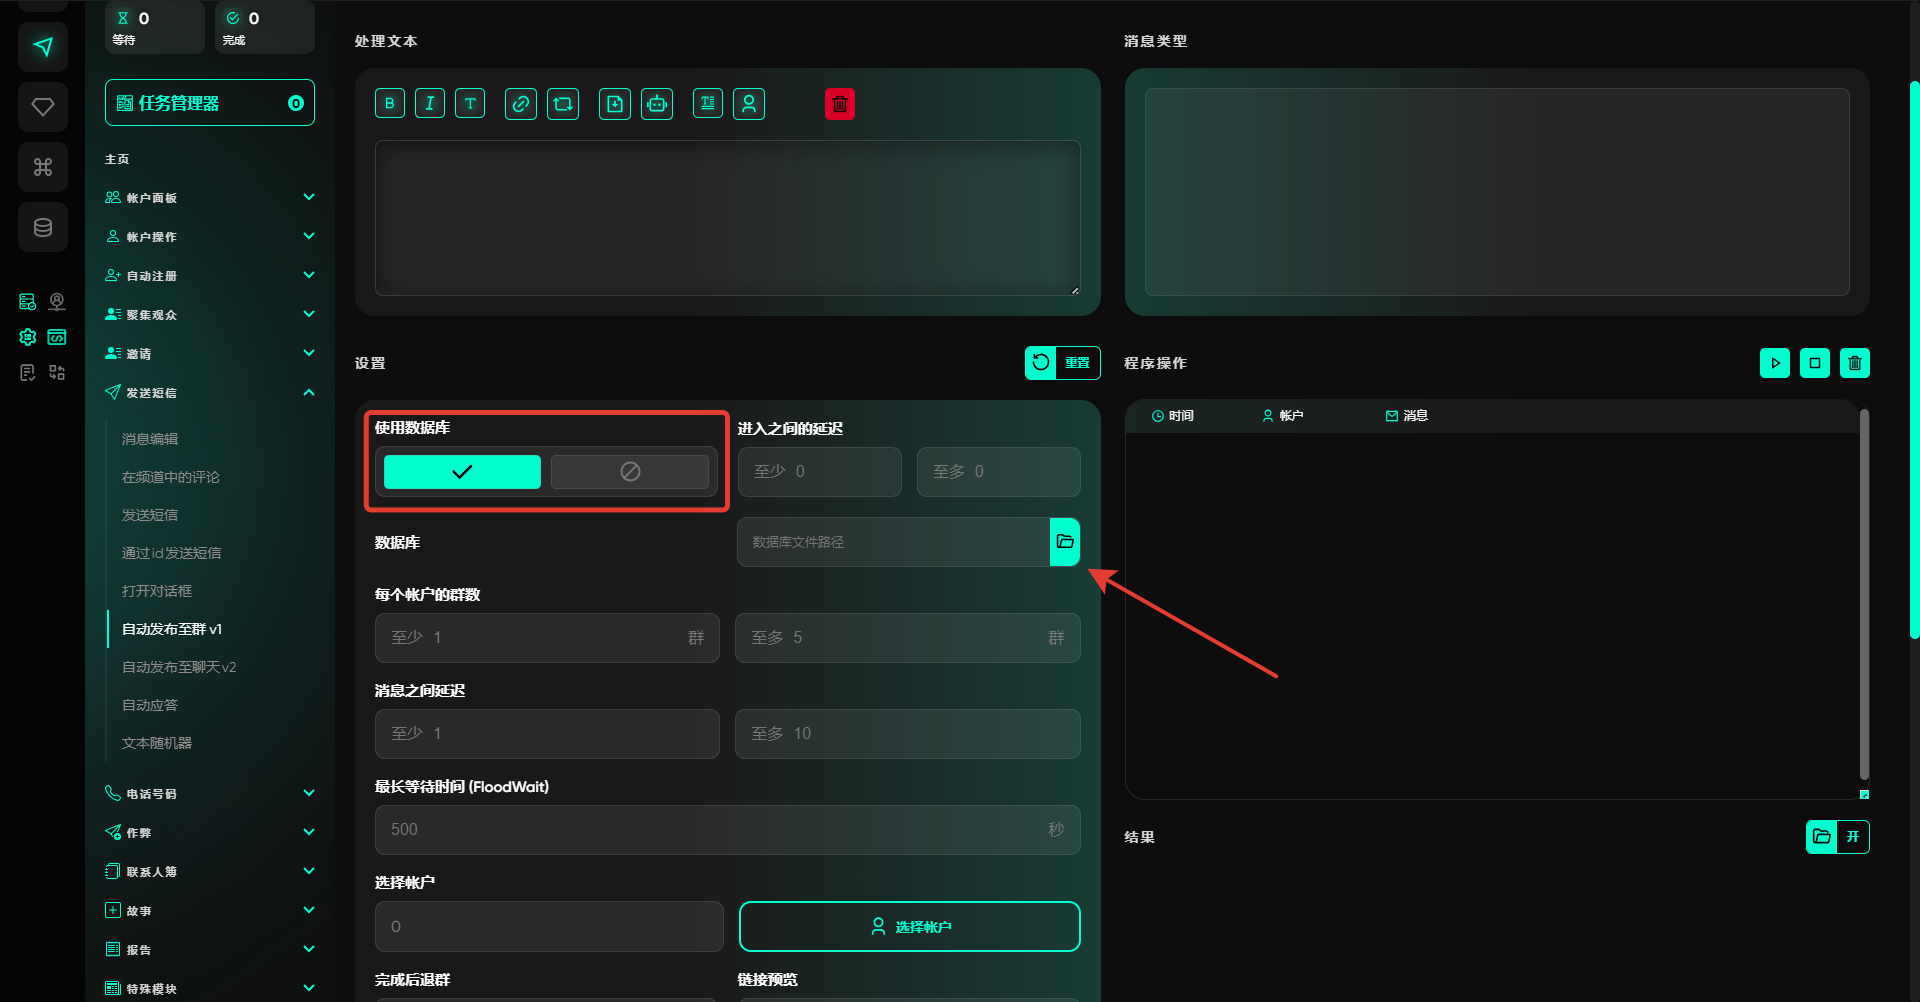Disable 使用数据库 with the prohibit toggle
Viewport: 1920px width, 1002px height.
click(630, 472)
